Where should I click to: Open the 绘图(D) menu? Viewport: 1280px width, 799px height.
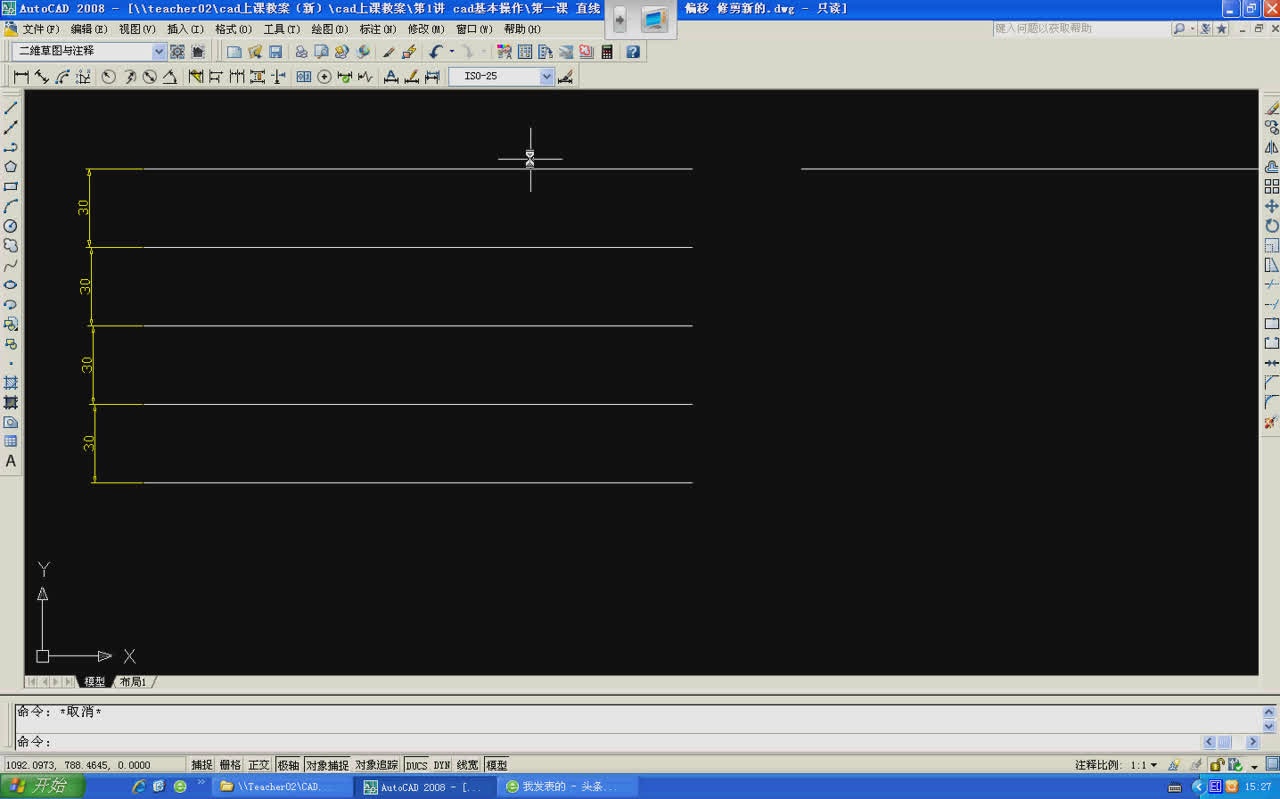pyautogui.click(x=330, y=29)
